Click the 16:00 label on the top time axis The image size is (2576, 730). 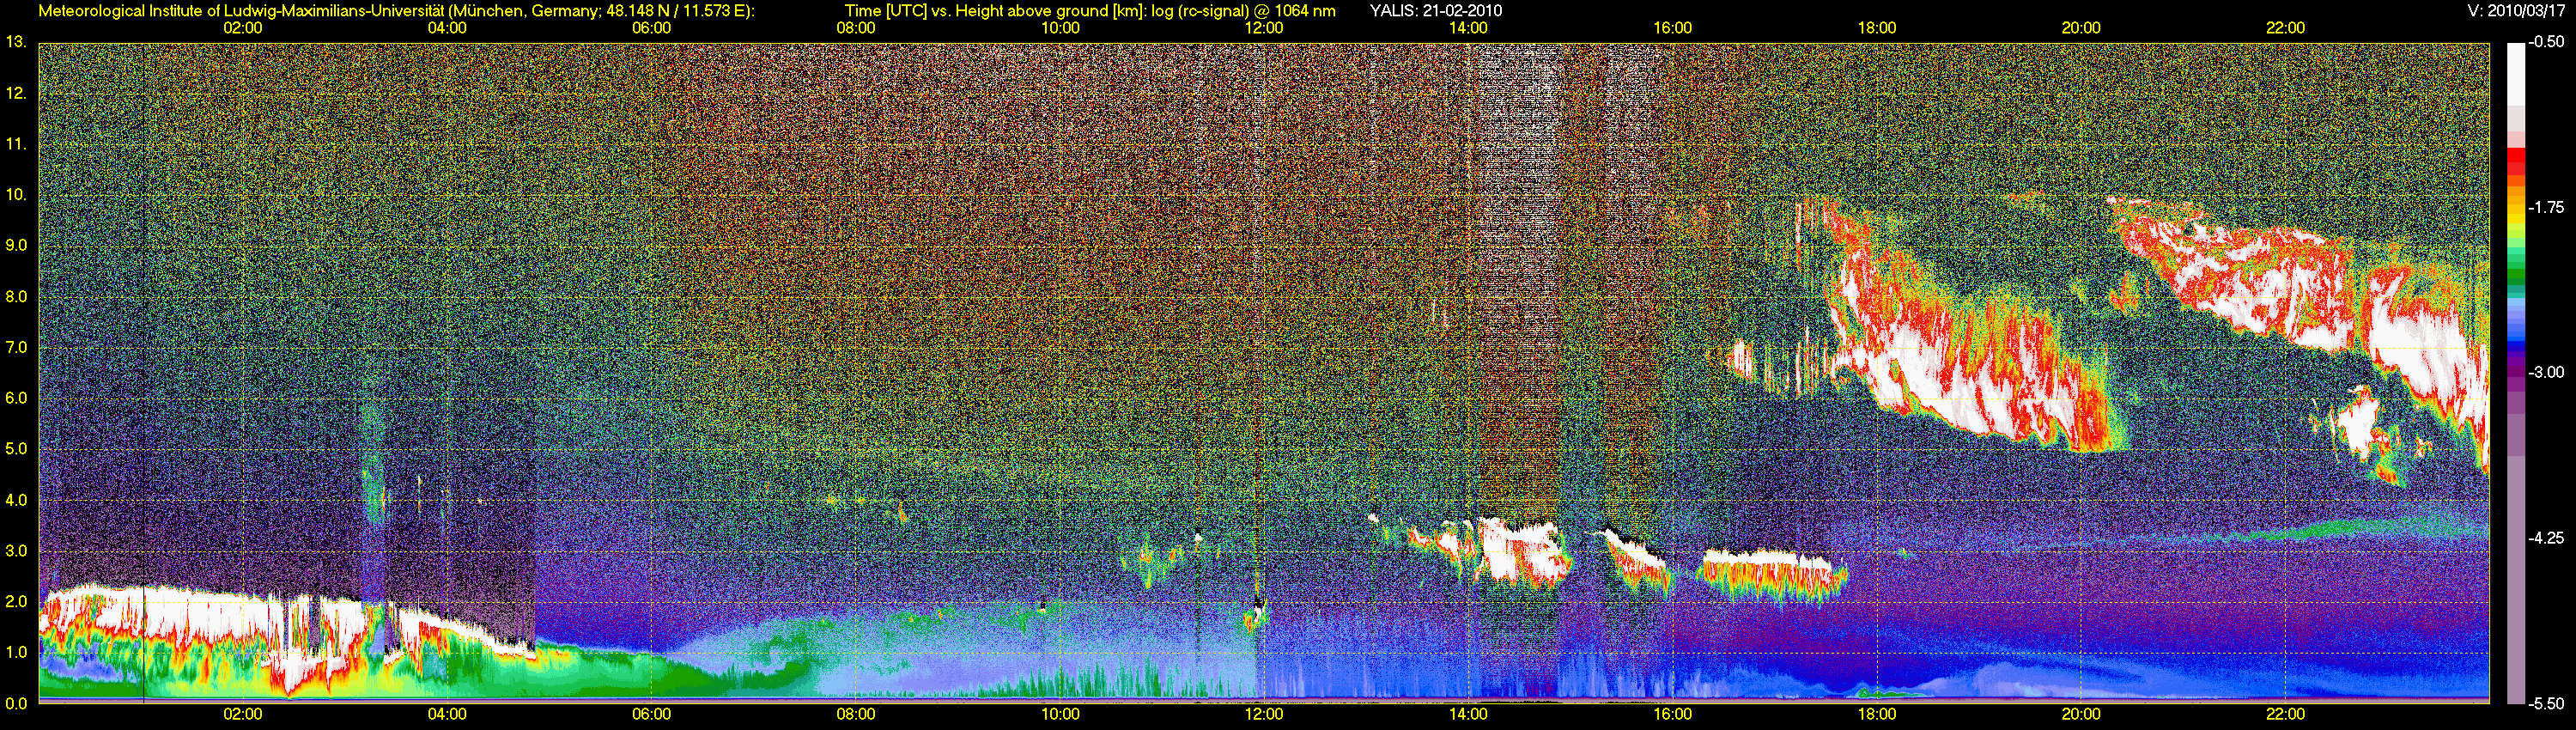pos(1673,28)
